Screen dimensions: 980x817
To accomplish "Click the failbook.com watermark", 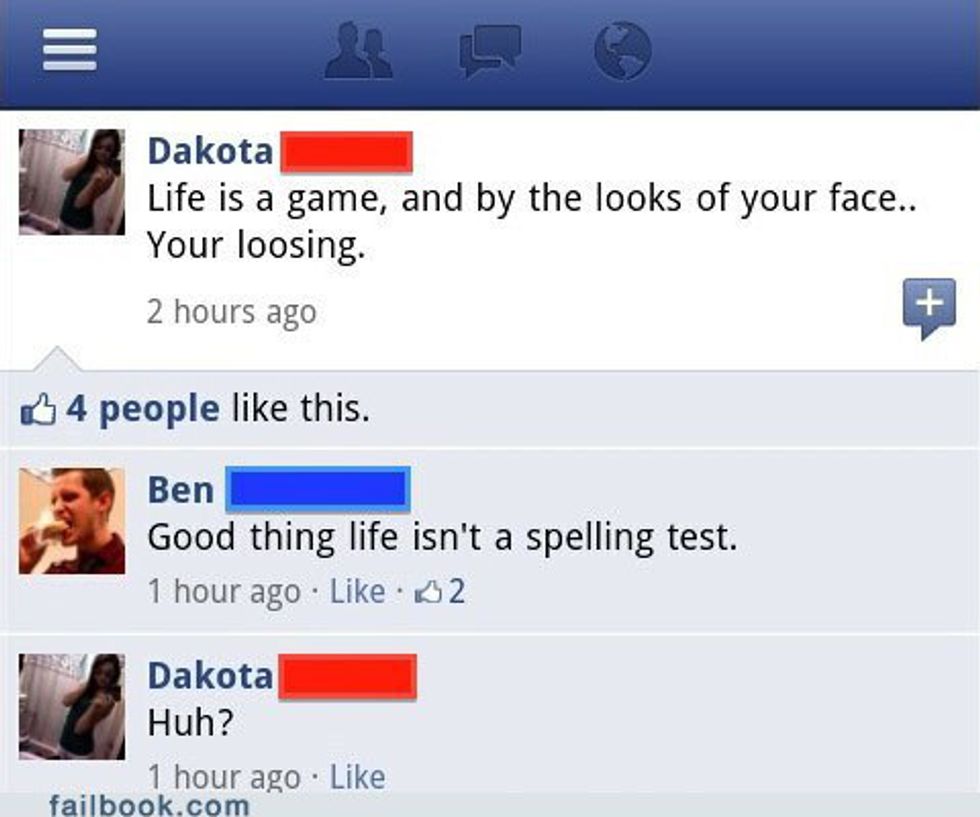I will [x=149, y=805].
